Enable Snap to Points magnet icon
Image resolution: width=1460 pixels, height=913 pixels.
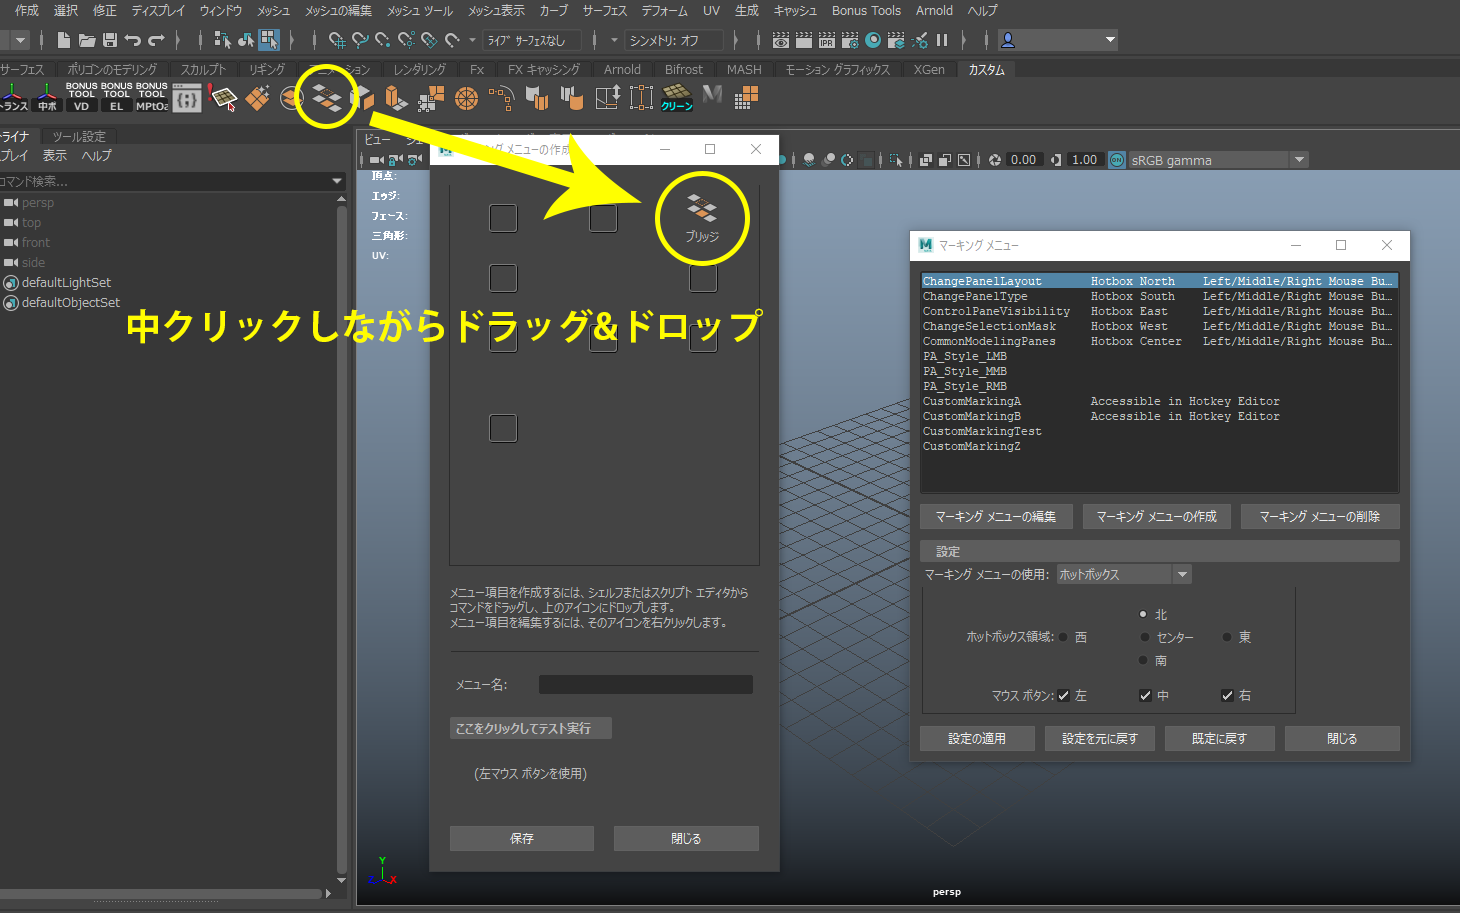click(383, 40)
